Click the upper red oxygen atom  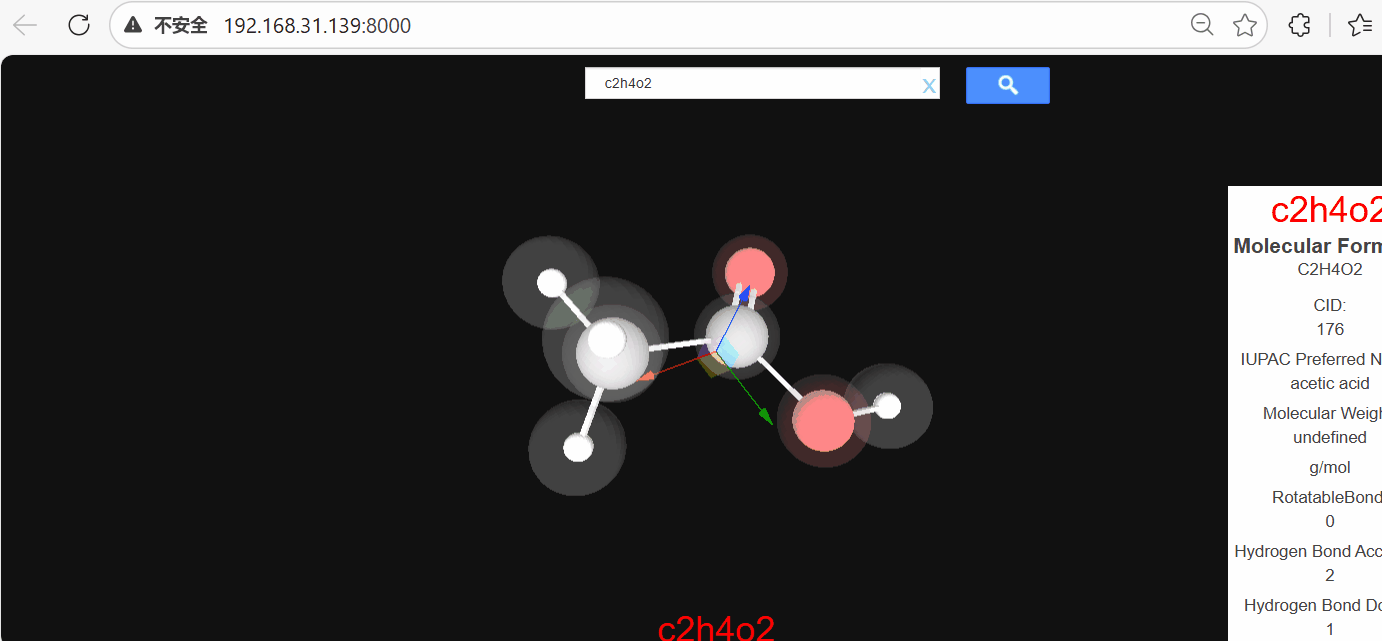point(749,272)
